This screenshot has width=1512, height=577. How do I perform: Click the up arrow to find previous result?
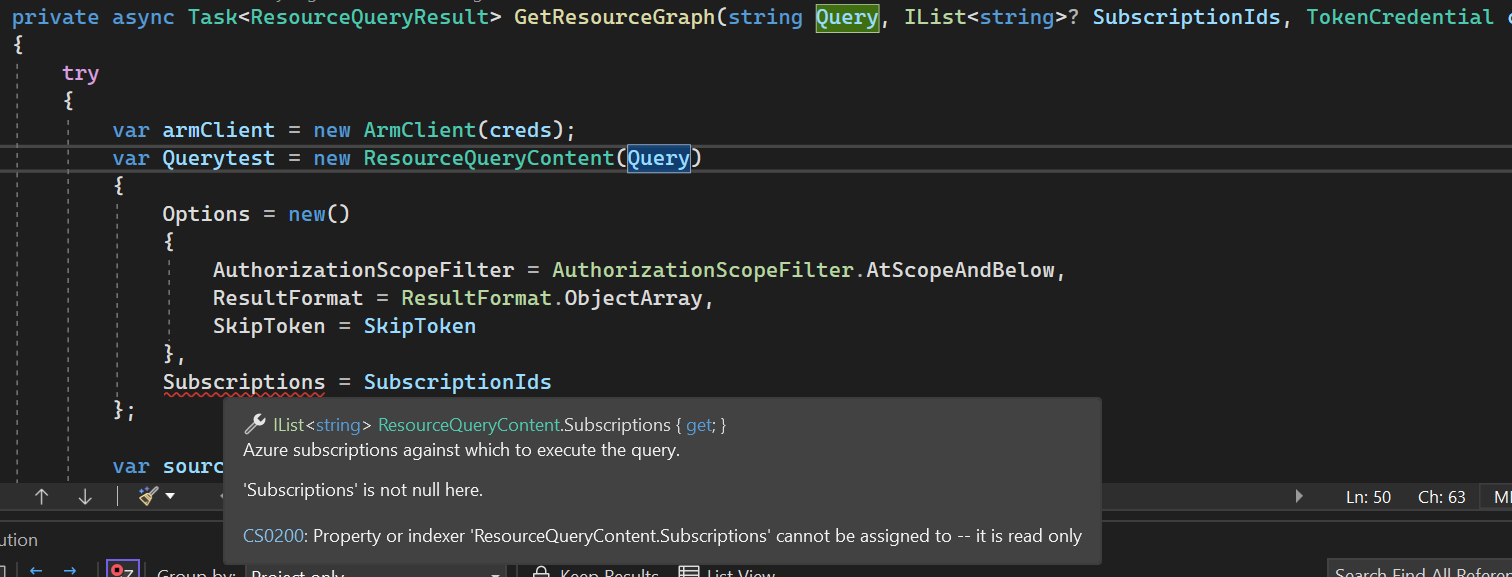click(41, 496)
